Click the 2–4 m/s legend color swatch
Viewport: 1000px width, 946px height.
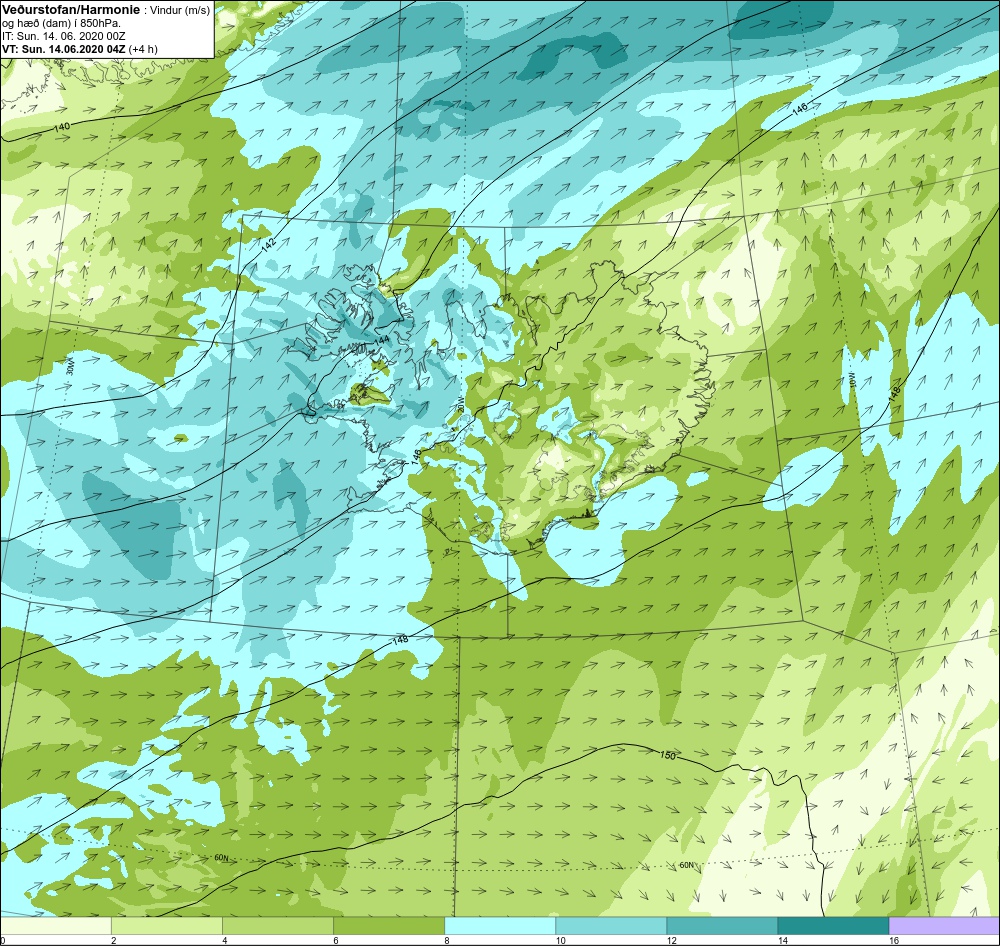pyautogui.click(x=167, y=926)
